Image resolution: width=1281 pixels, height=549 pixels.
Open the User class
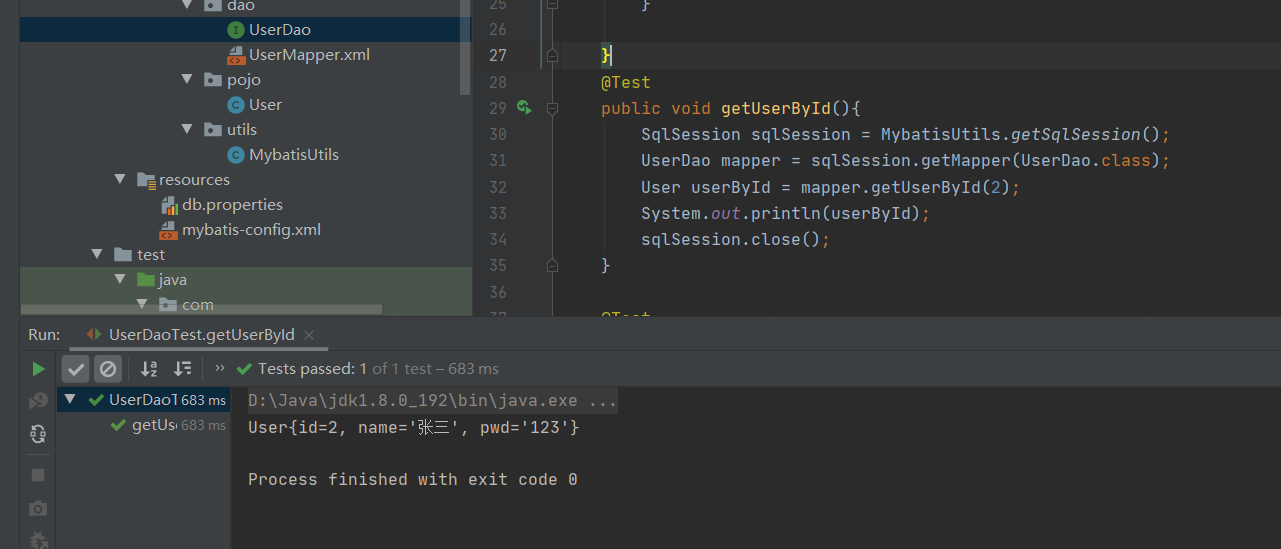click(x=265, y=105)
